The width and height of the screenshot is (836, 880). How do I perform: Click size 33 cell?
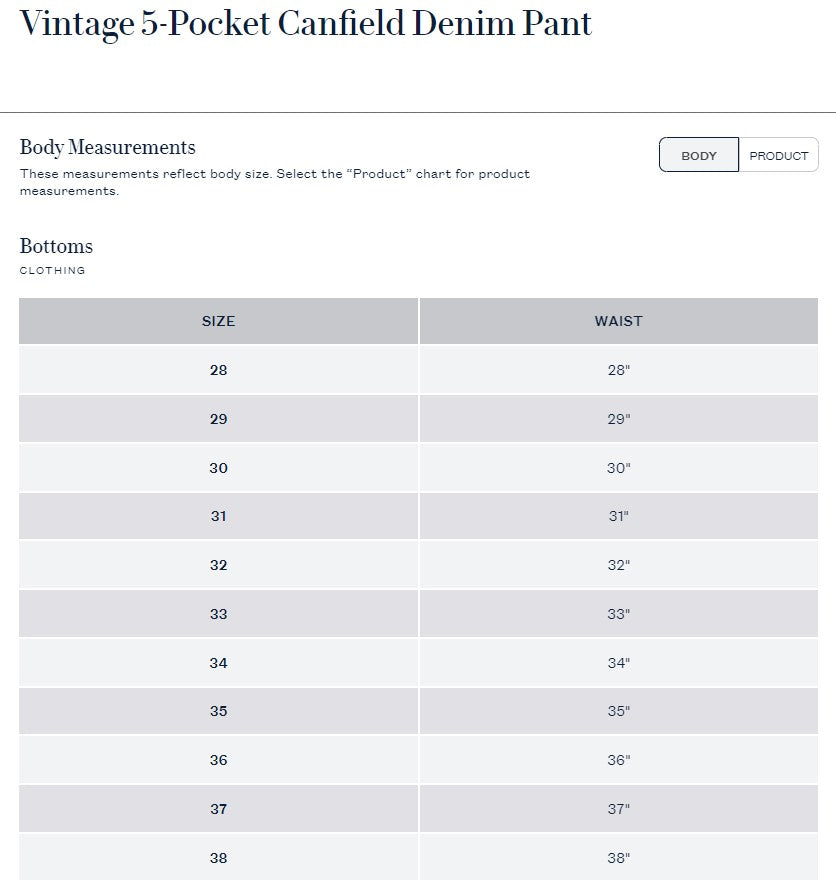coord(218,613)
